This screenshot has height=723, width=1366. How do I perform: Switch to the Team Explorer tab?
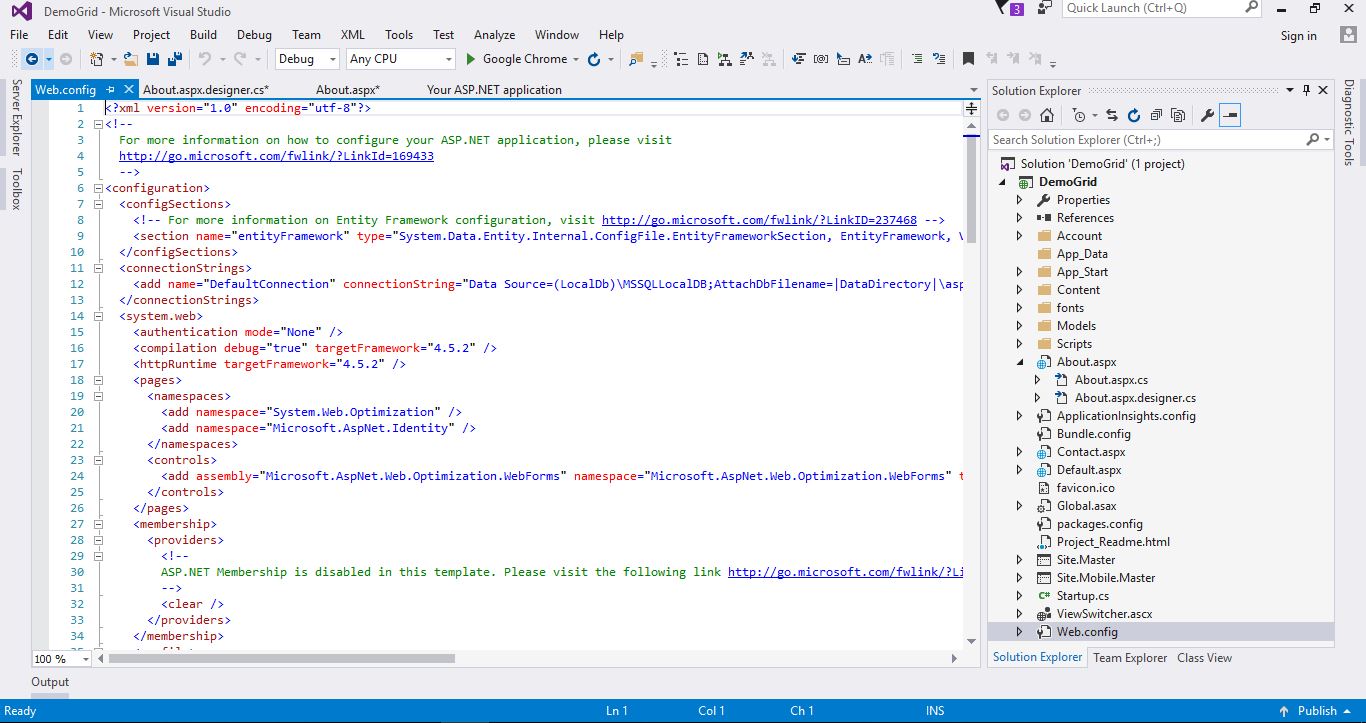(1130, 658)
